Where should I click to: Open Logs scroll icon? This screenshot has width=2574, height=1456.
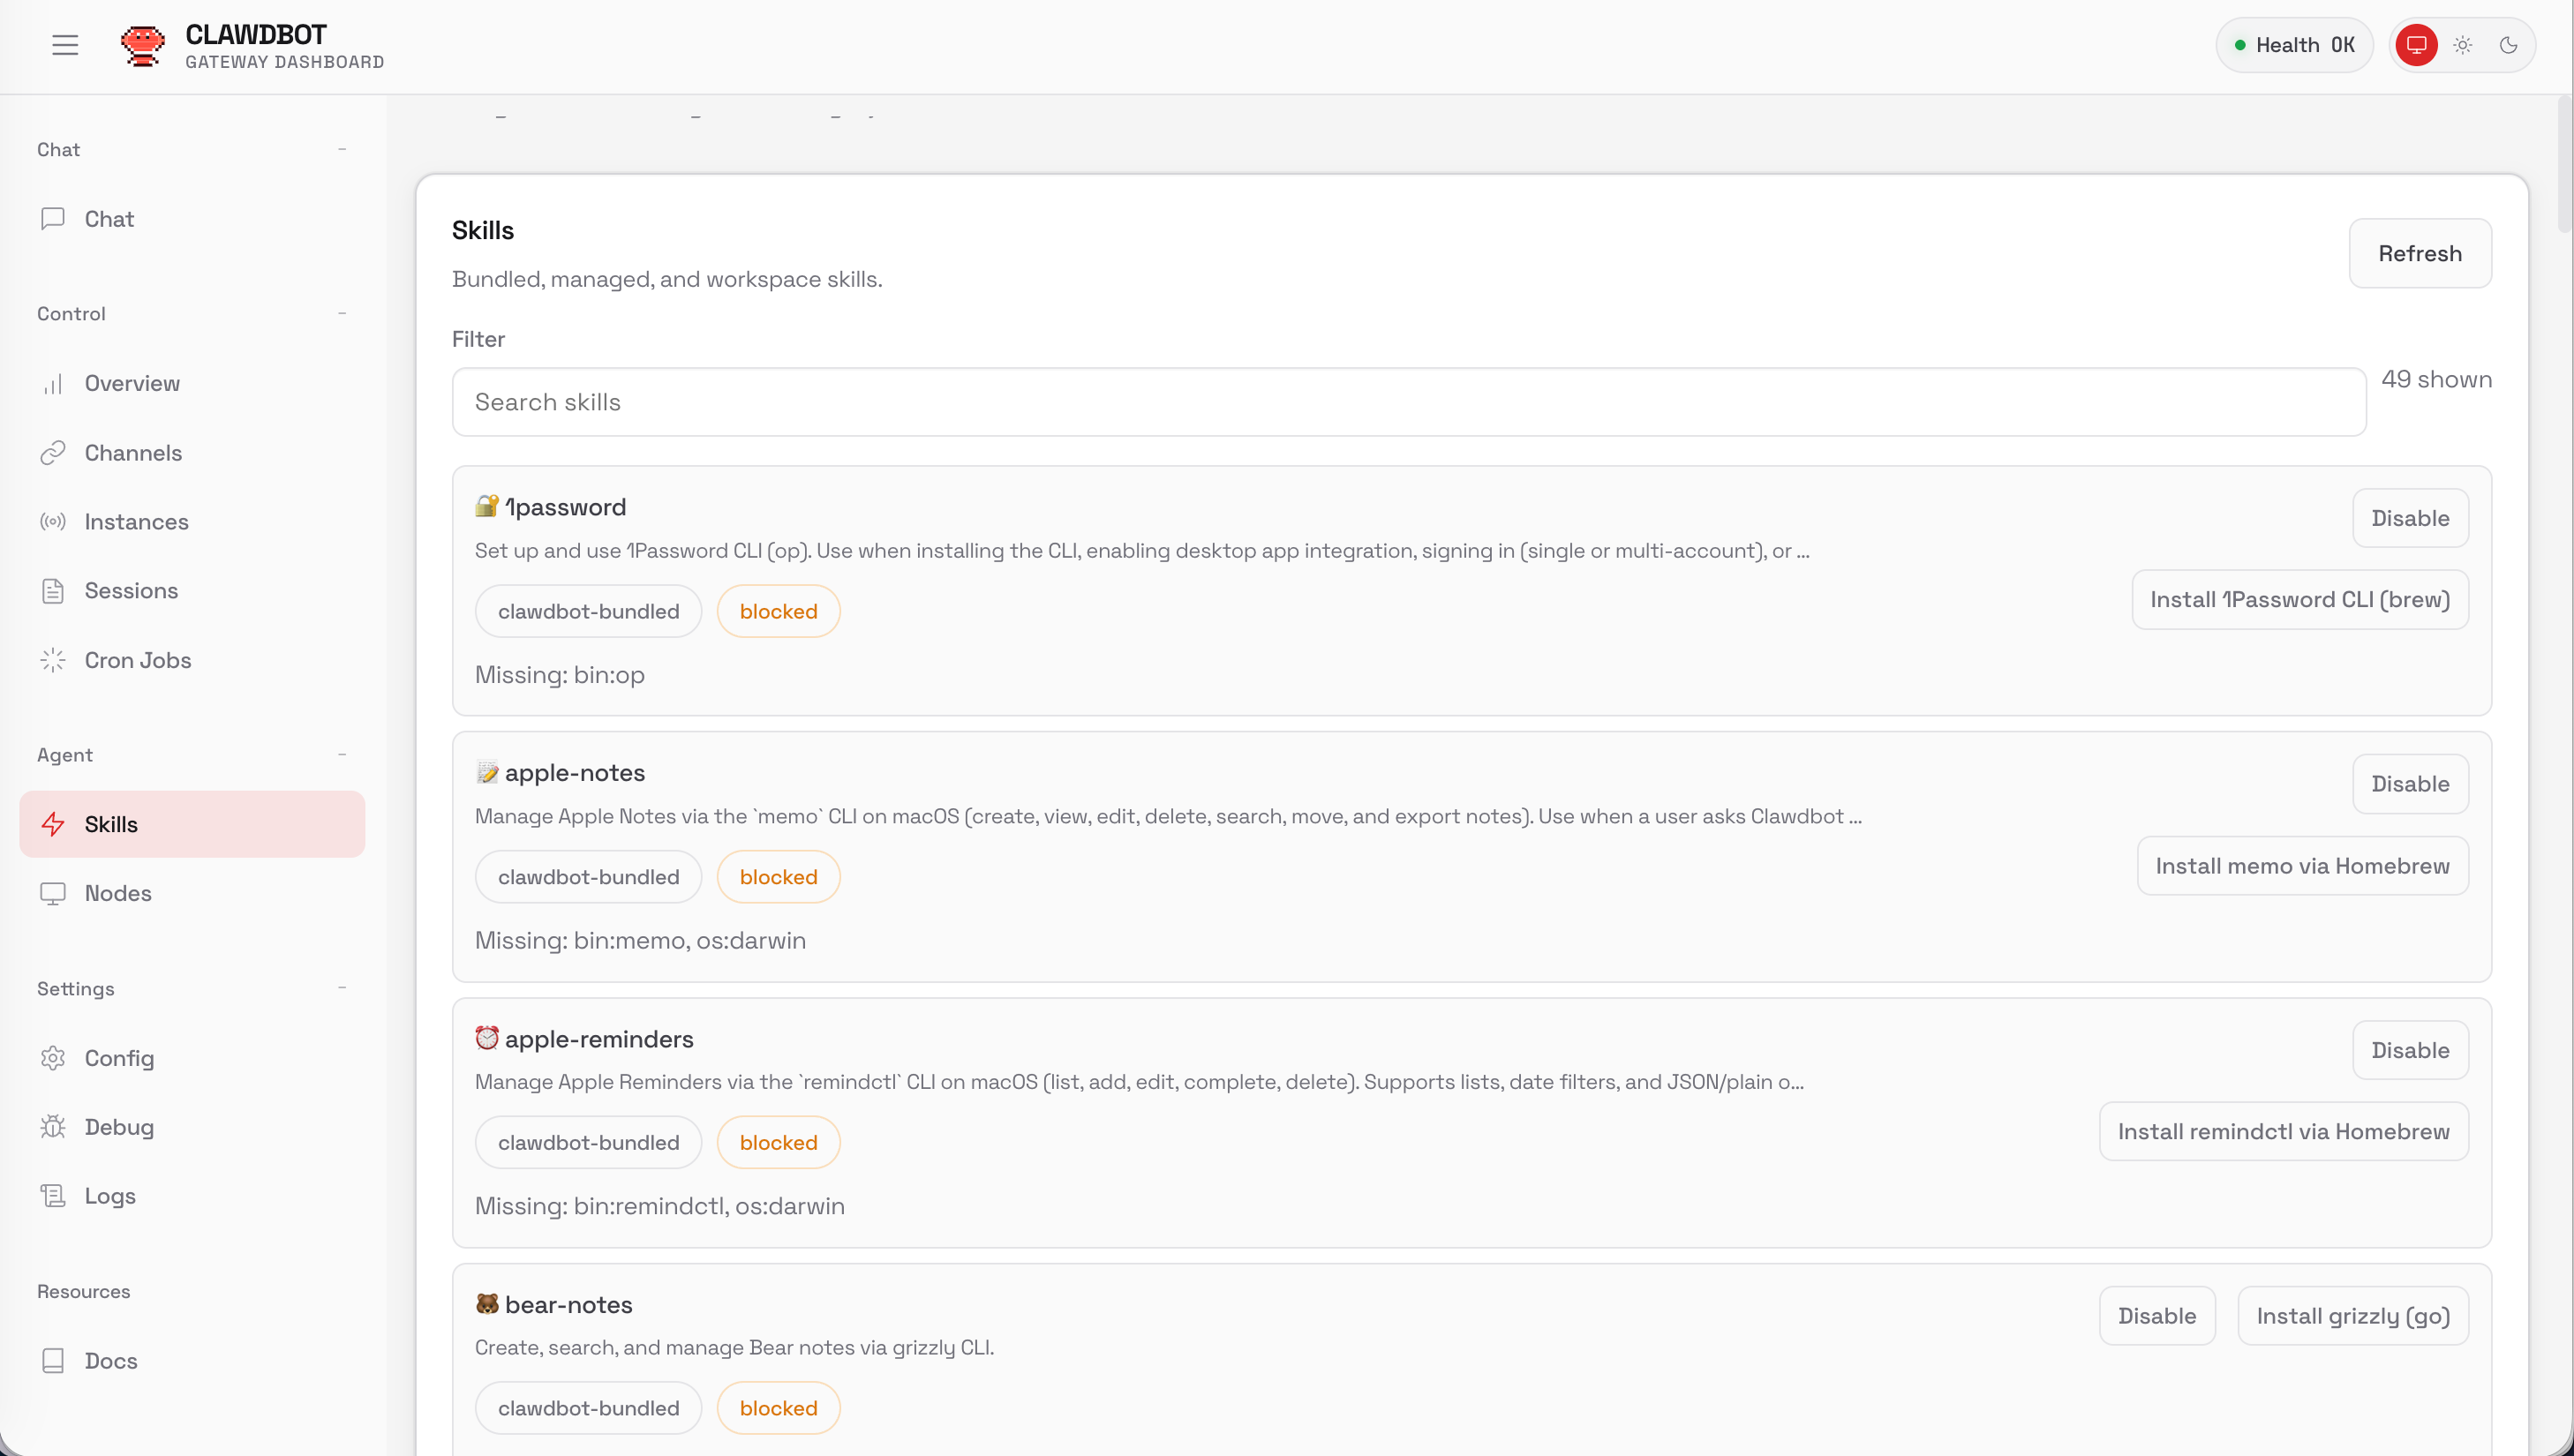[53, 1196]
